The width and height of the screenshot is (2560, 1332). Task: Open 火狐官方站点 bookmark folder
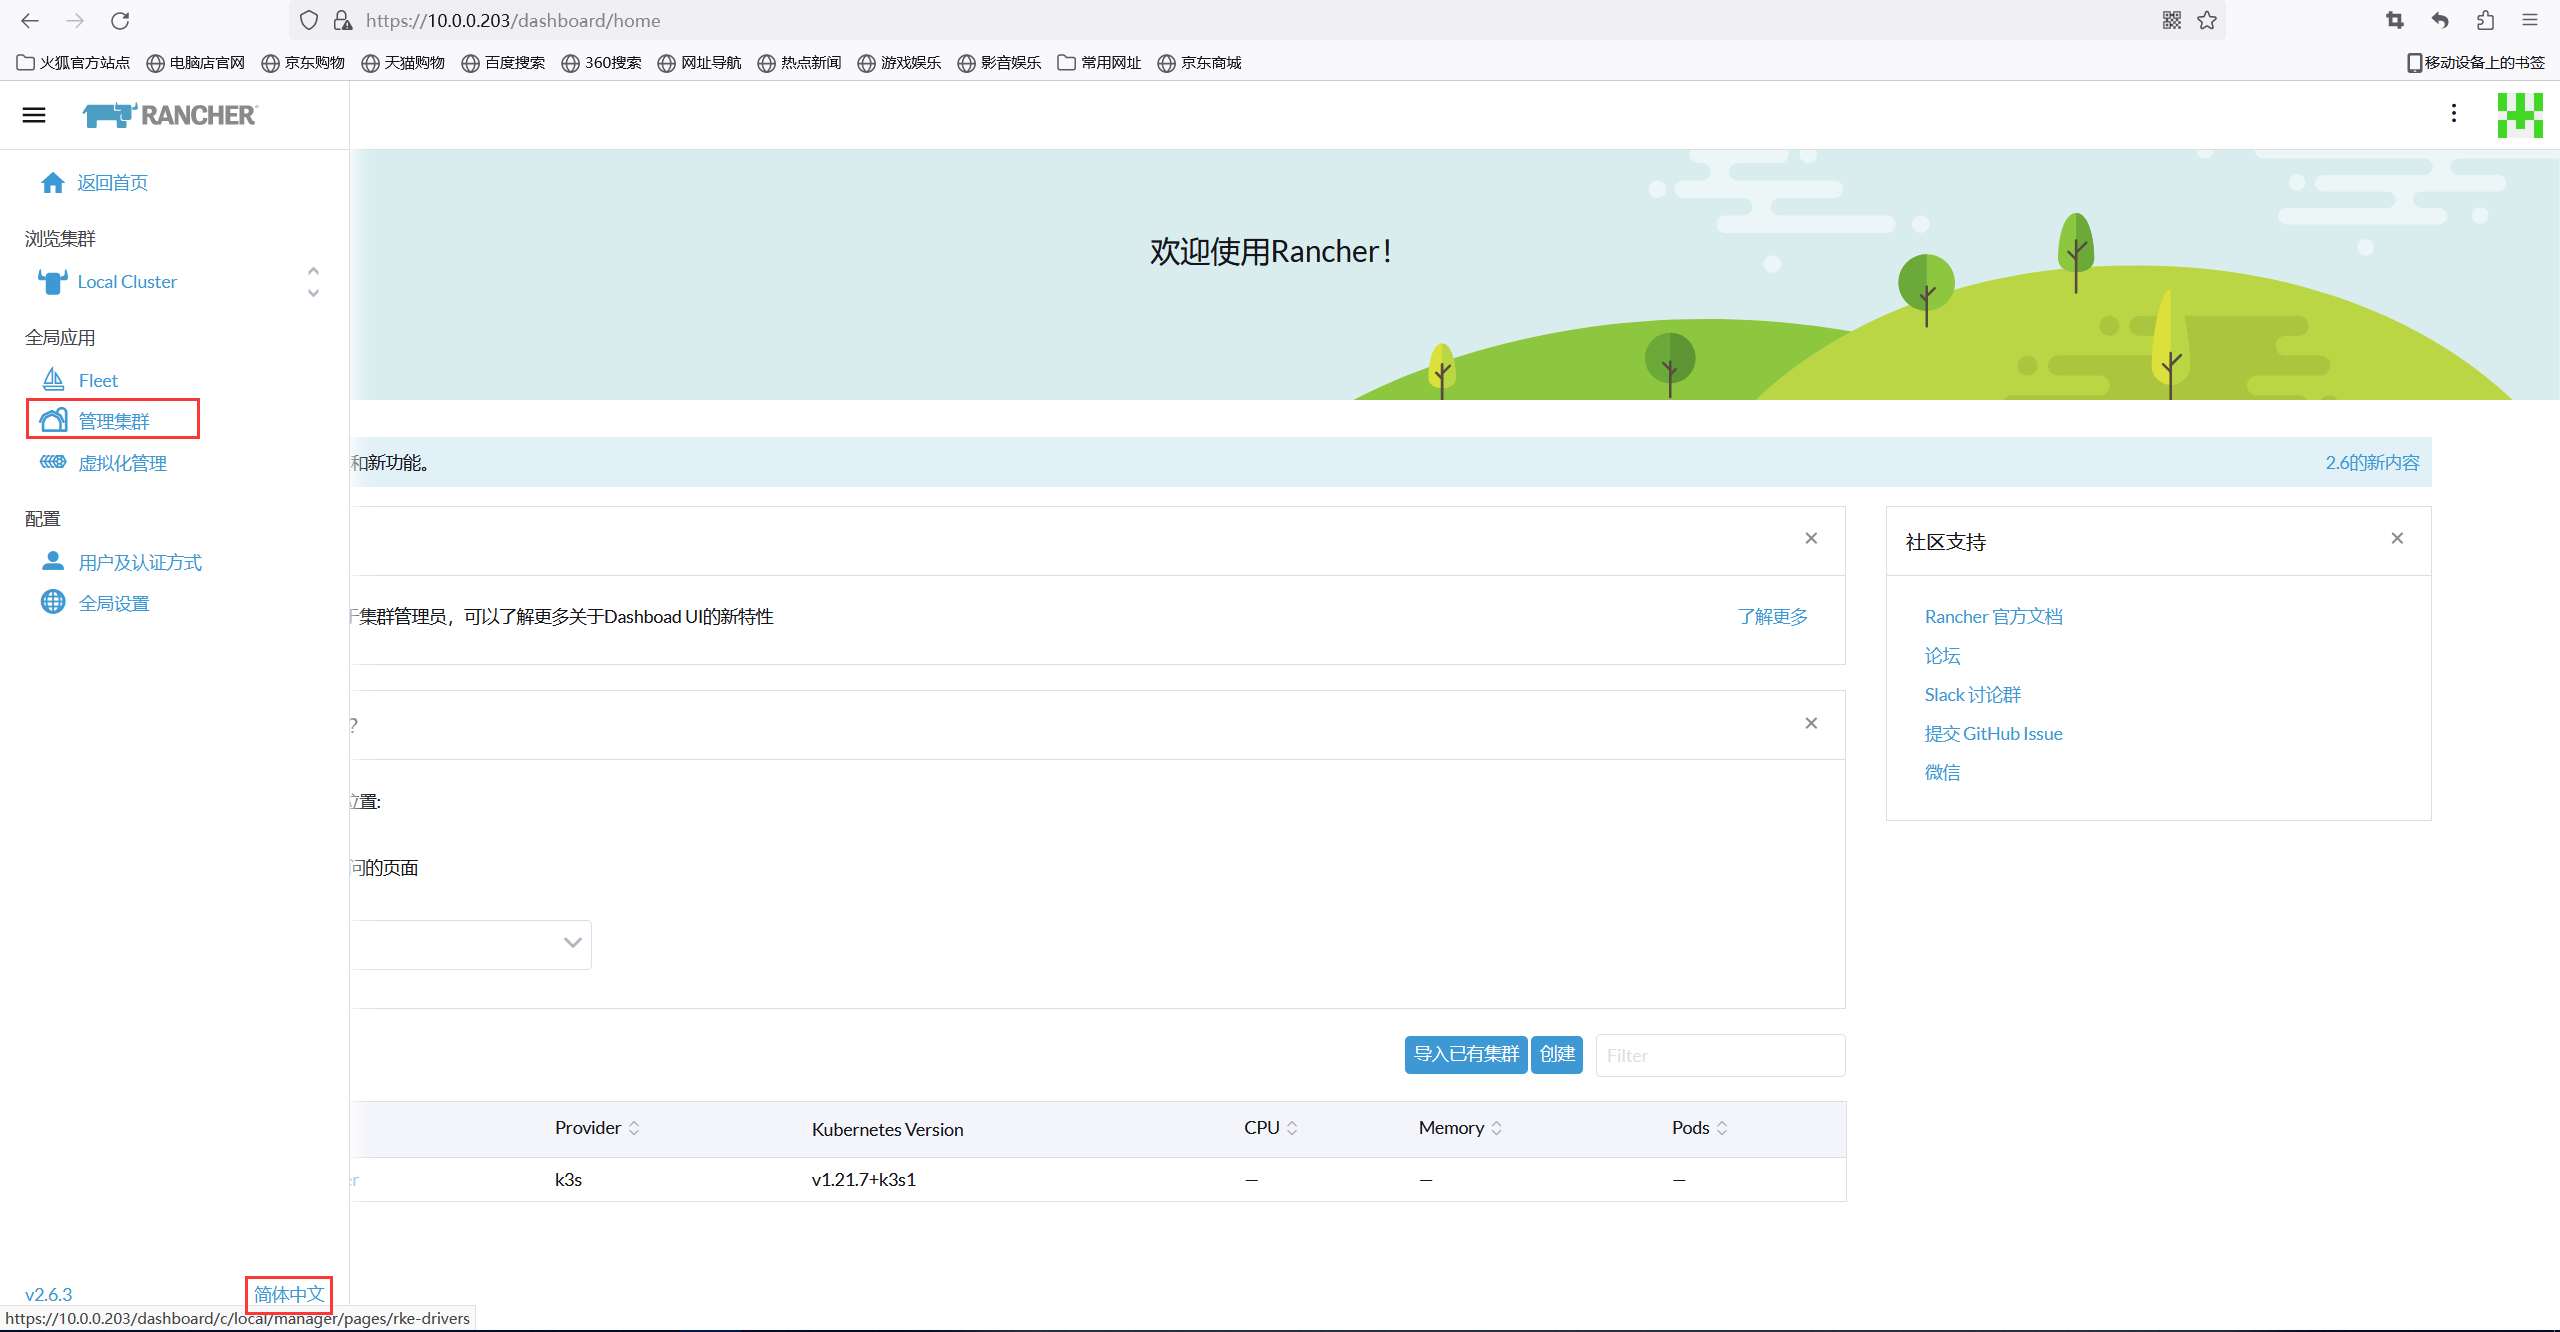(x=74, y=62)
